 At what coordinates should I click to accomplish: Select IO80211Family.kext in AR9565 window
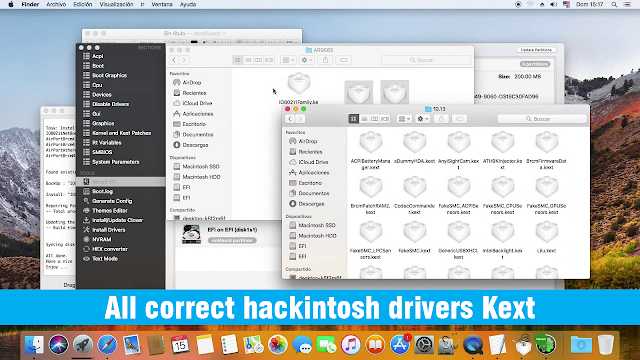pos(299,89)
